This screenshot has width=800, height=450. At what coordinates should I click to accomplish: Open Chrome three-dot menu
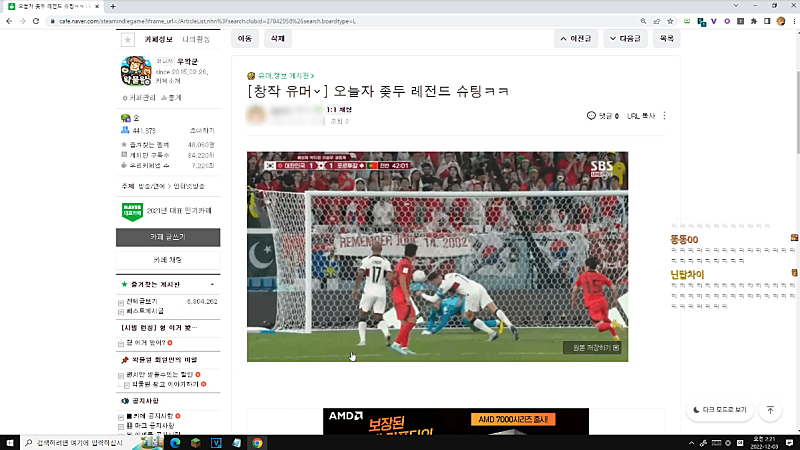794,21
